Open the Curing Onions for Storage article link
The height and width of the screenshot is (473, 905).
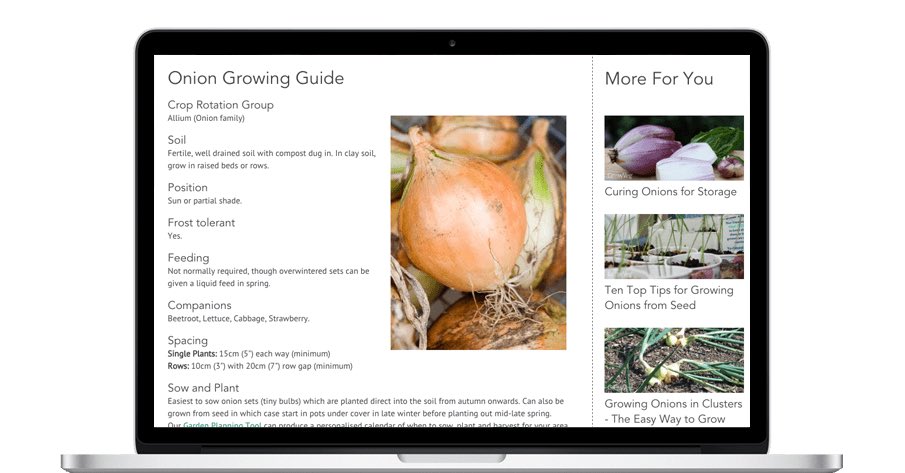click(x=670, y=192)
